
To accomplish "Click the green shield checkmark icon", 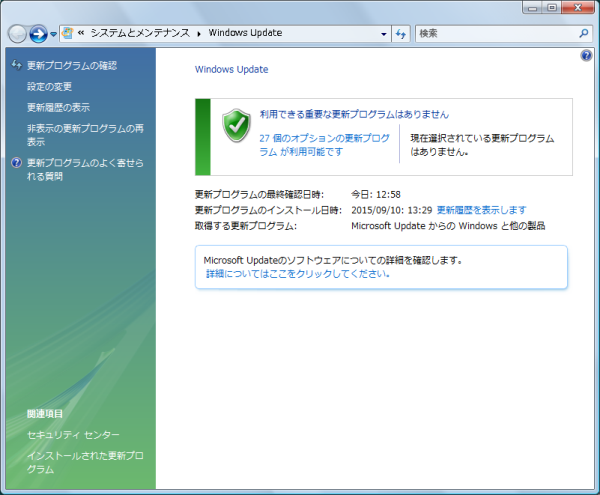I will [x=236, y=125].
